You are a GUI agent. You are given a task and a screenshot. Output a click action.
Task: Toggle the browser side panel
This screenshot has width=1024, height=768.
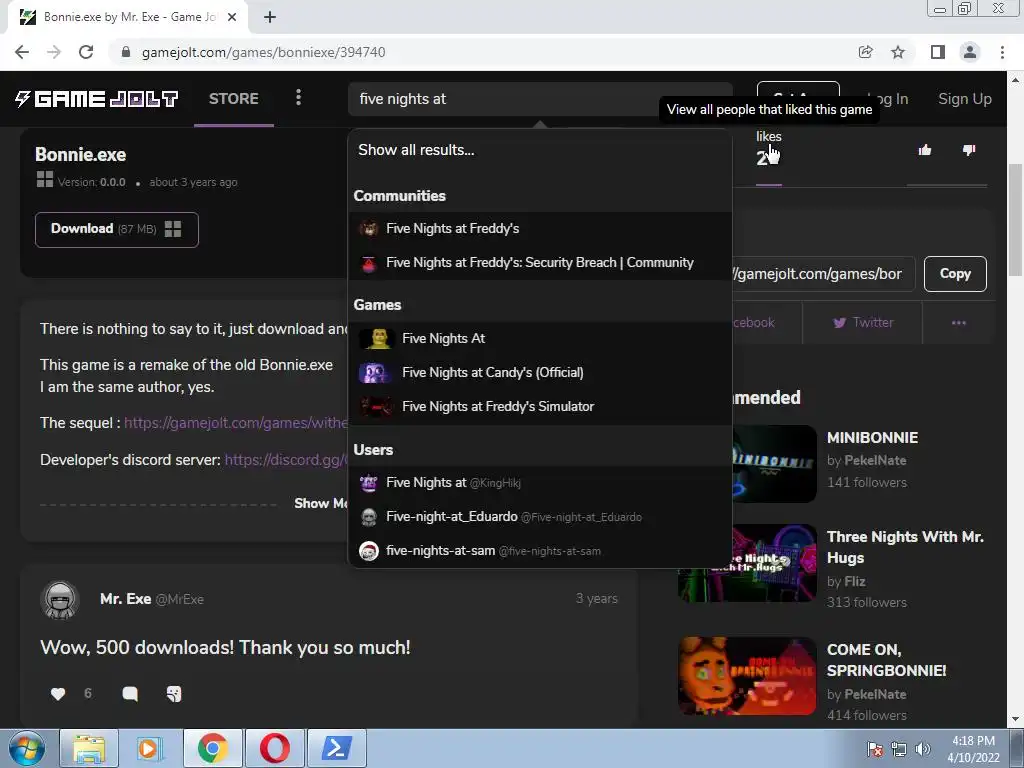938,52
